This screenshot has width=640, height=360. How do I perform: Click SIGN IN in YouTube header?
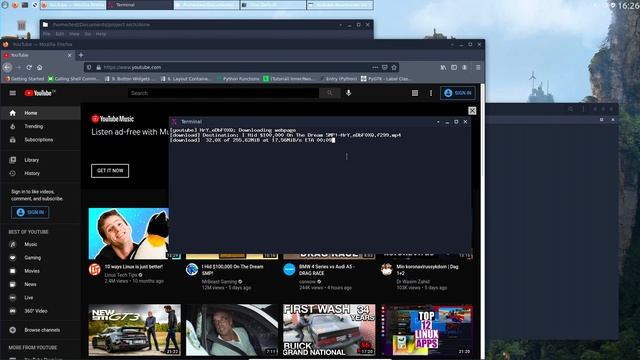tap(458, 93)
